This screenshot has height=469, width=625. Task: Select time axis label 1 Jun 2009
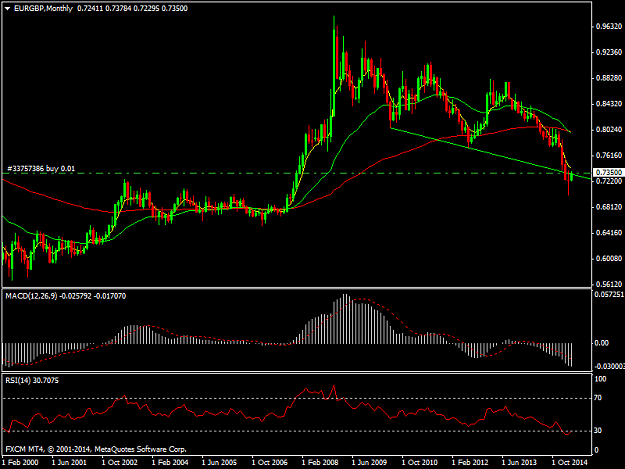(369, 462)
